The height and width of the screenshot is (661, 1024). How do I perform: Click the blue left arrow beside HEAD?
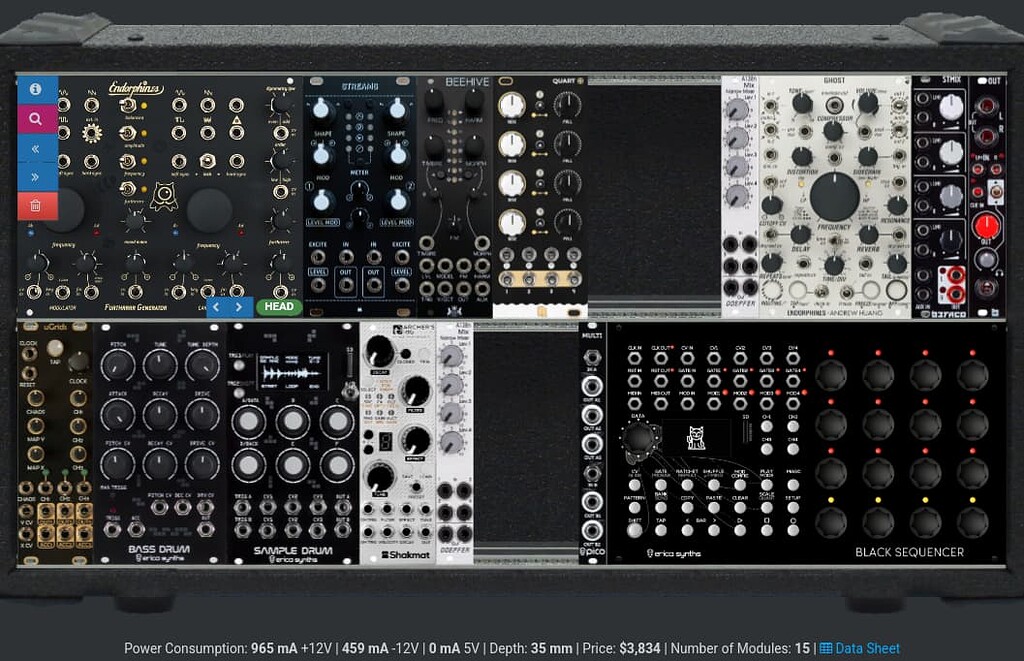[x=217, y=307]
